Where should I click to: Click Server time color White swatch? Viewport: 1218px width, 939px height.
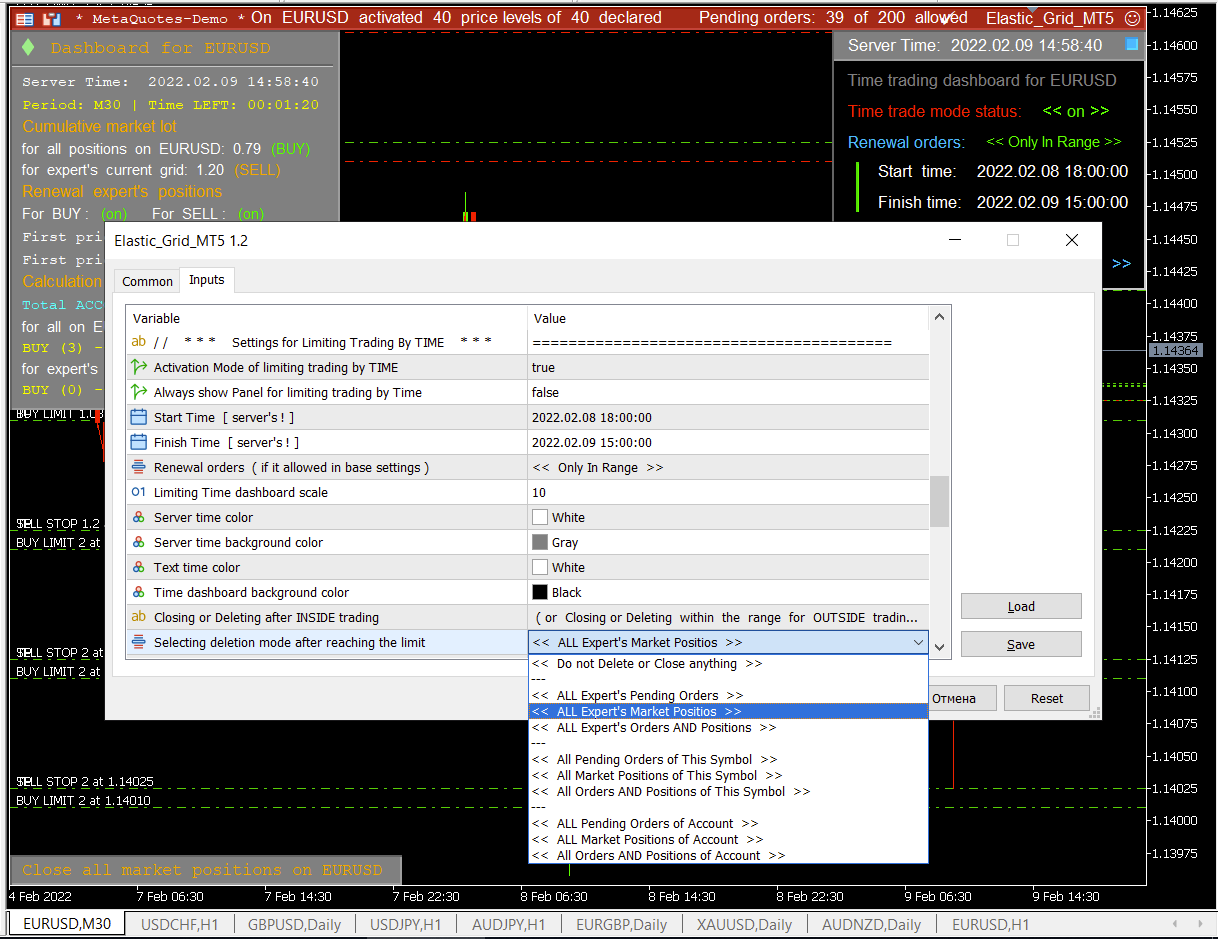pos(540,518)
